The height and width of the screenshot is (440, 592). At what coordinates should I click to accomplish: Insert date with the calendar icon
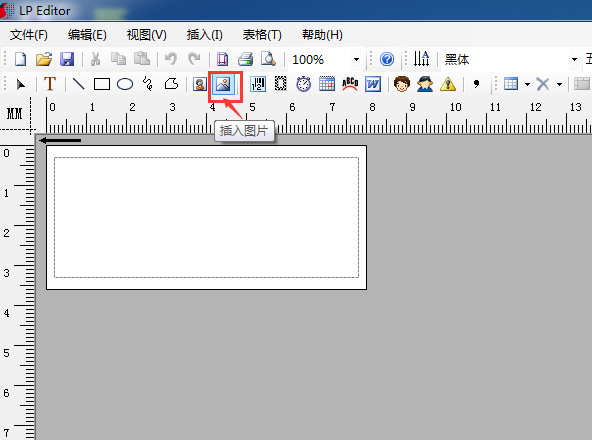(x=327, y=84)
